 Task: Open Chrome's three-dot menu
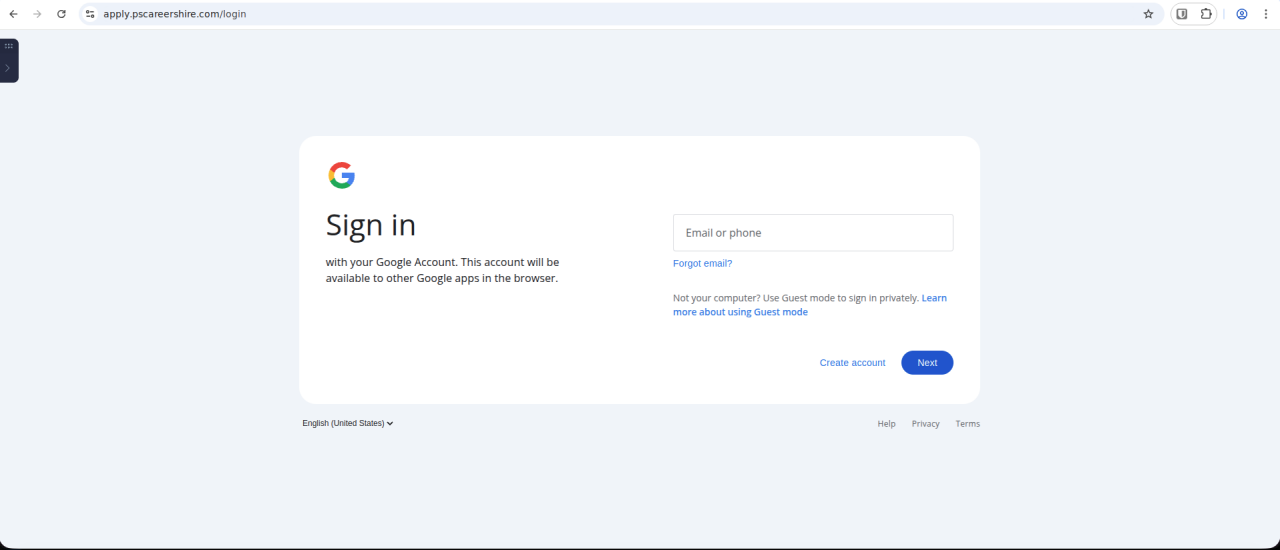click(1266, 14)
